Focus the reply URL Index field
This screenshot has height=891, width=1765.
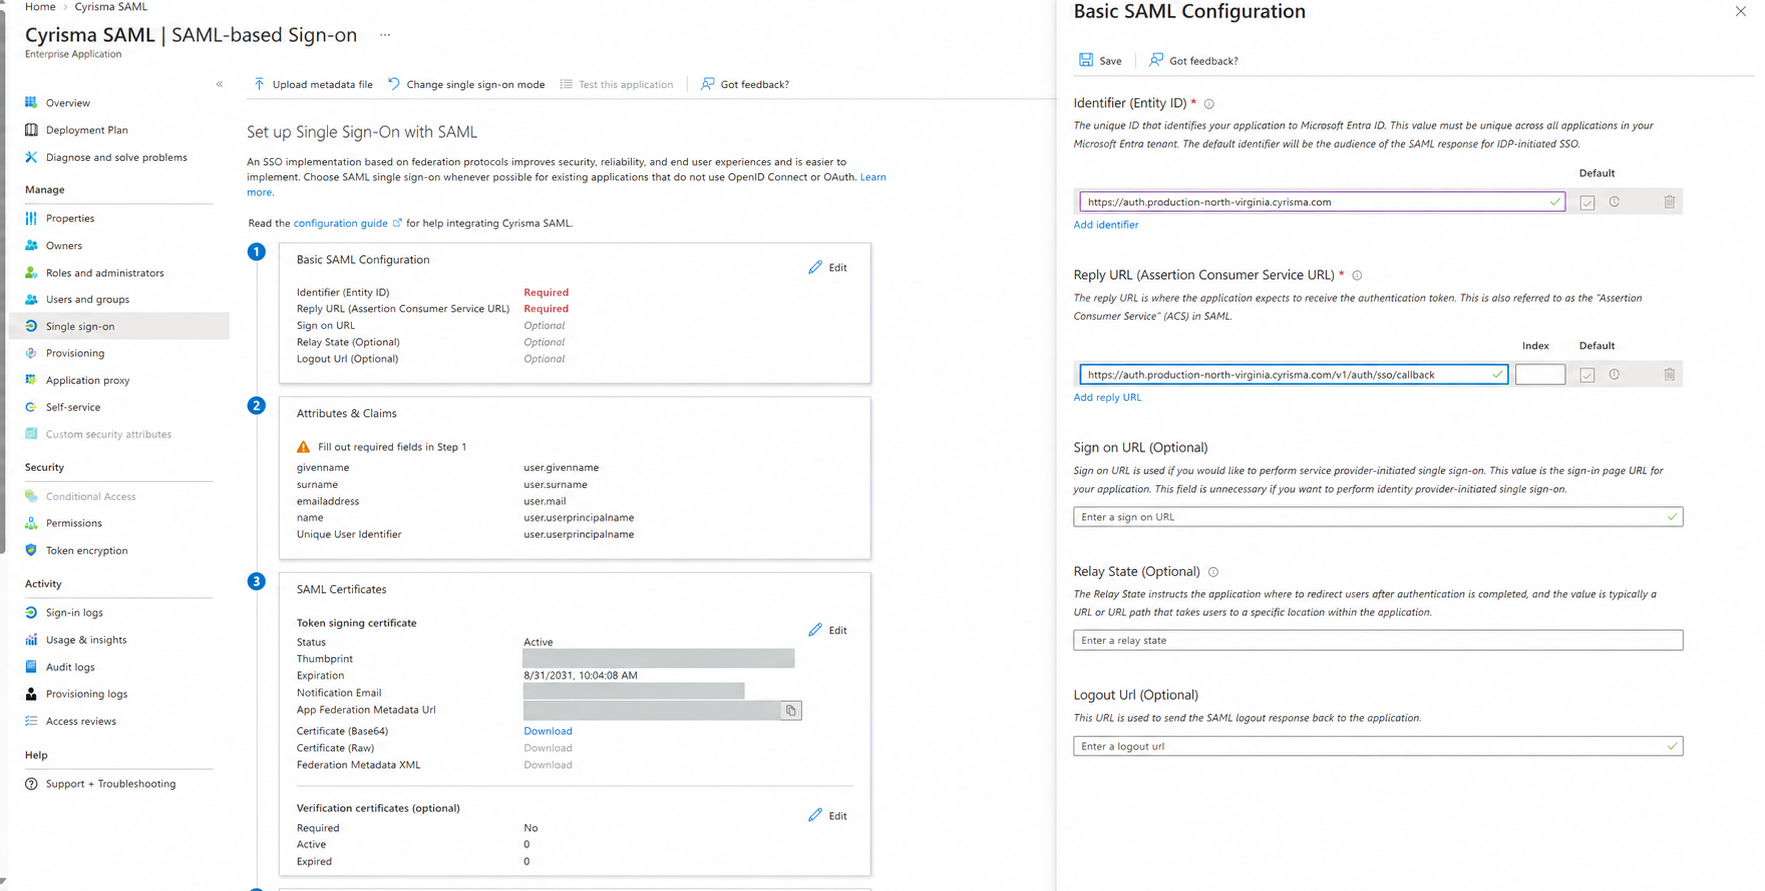tap(1540, 375)
